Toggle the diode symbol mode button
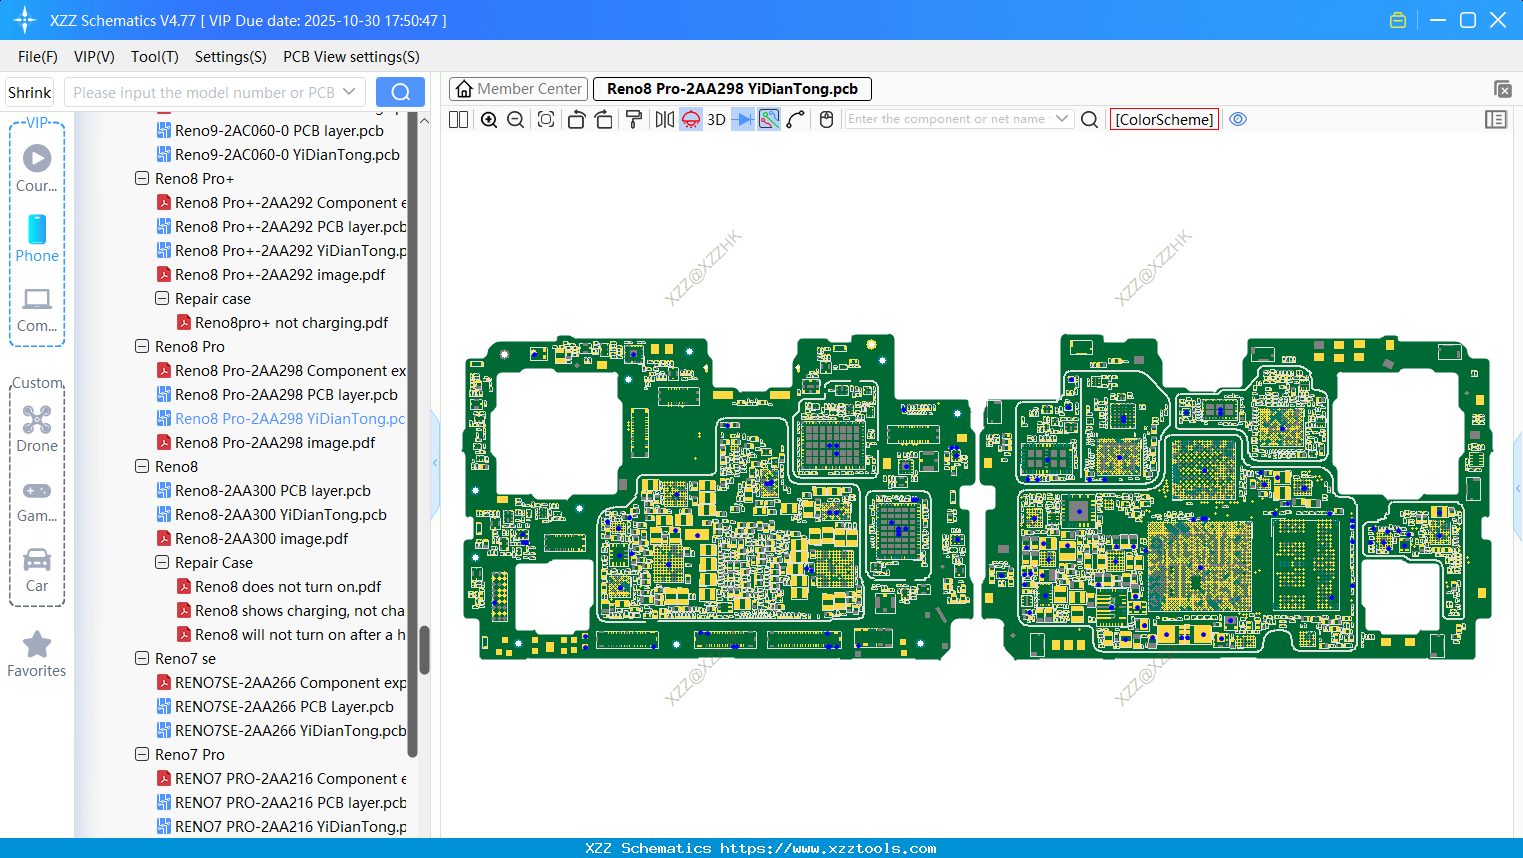 [x=742, y=120]
